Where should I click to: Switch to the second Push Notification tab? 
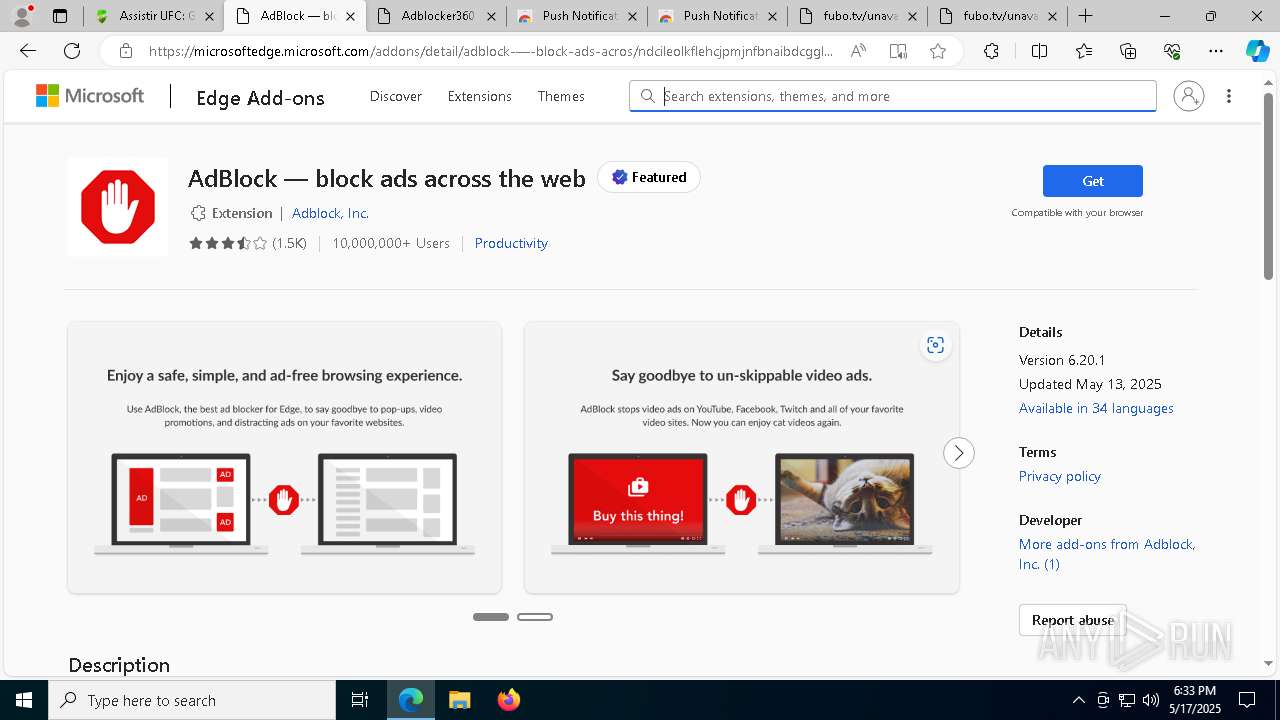click(717, 16)
